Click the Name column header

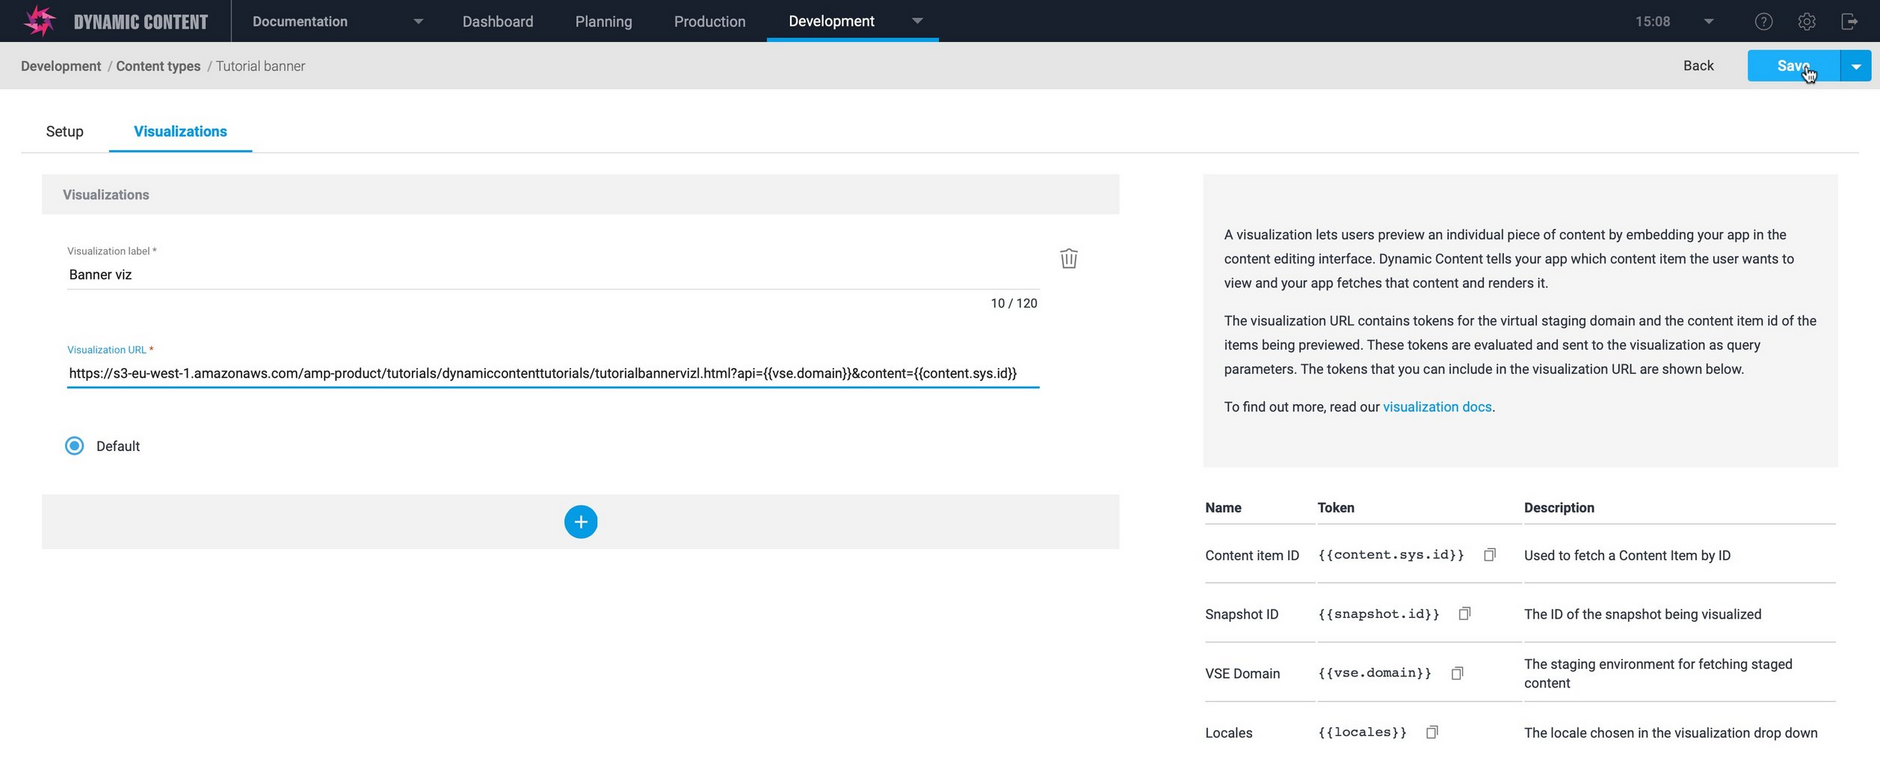(x=1223, y=508)
